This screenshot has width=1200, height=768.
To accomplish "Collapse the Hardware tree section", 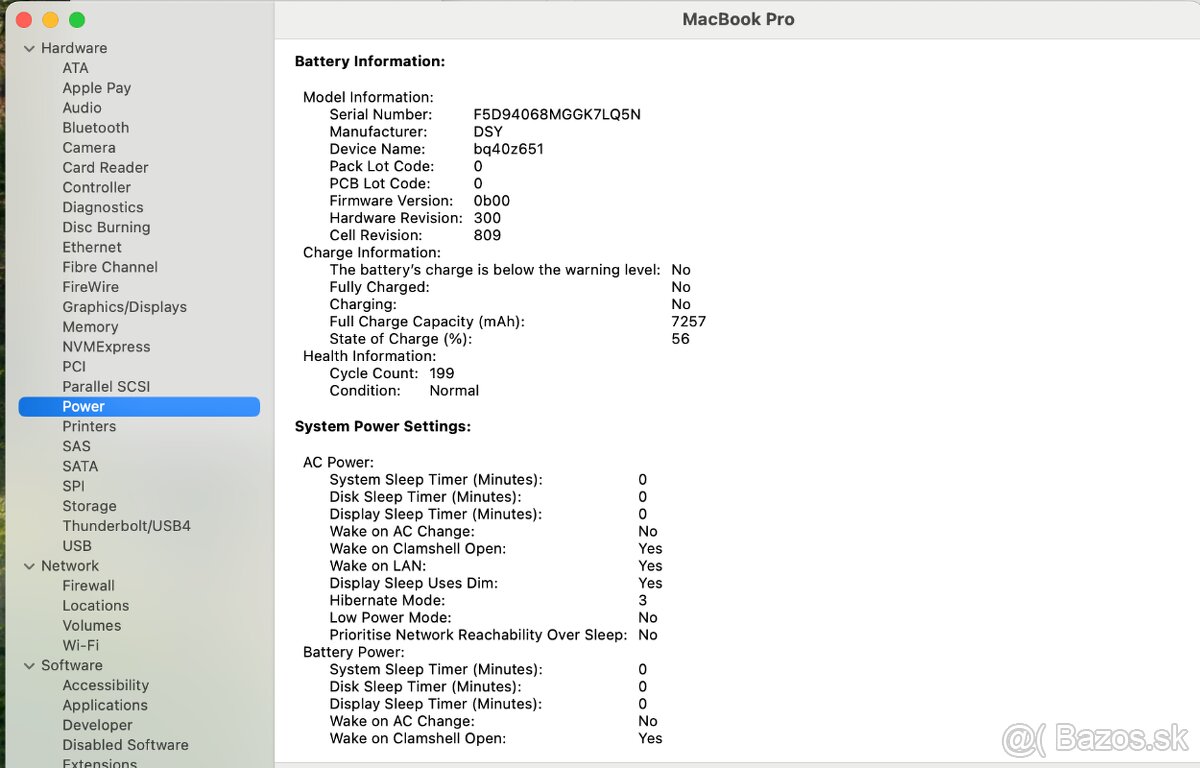I will click(x=29, y=47).
